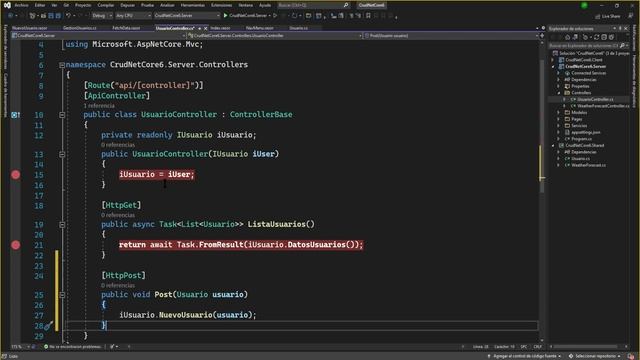Open the Debug configuration dropdown
Image resolution: width=640 pixels, height=360 pixels.
102,16
